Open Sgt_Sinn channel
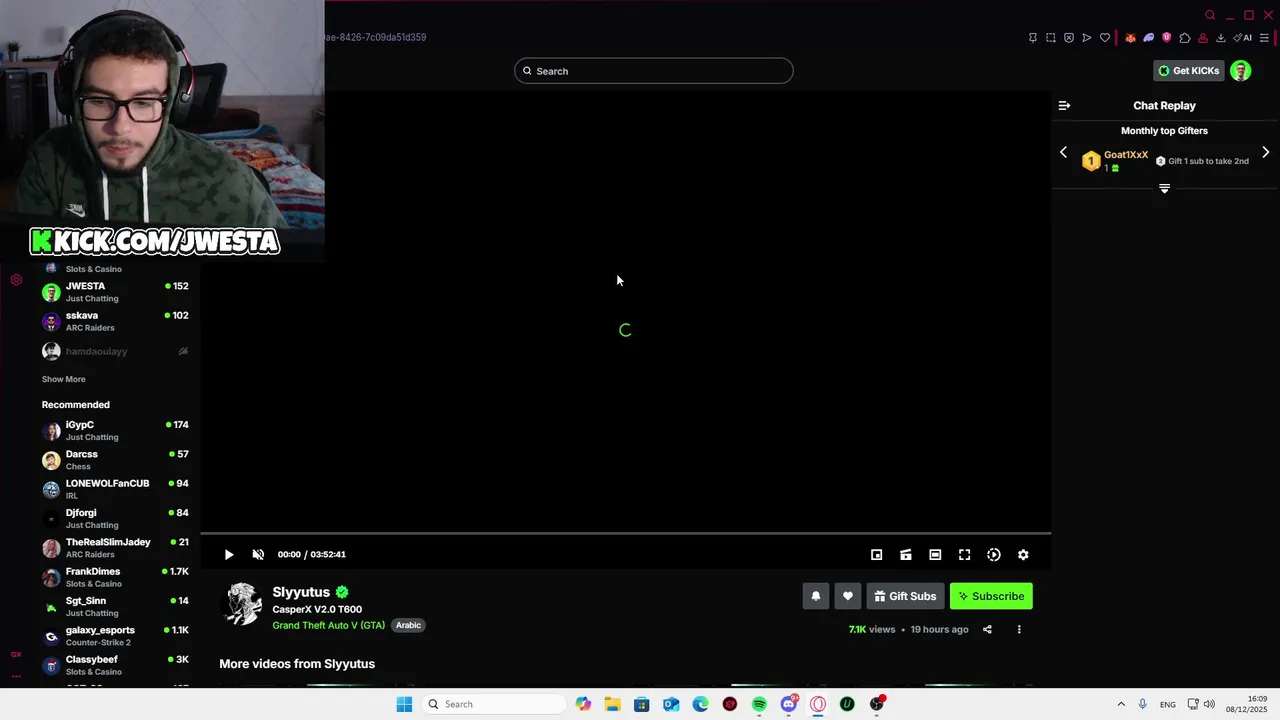This screenshot has width=1280, height=720. coord(115,607)
